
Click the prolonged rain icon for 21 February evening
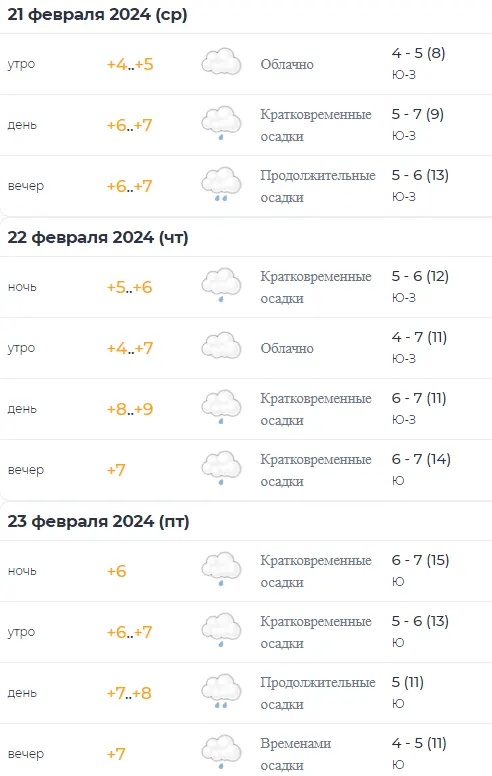(x=221, y=184)
